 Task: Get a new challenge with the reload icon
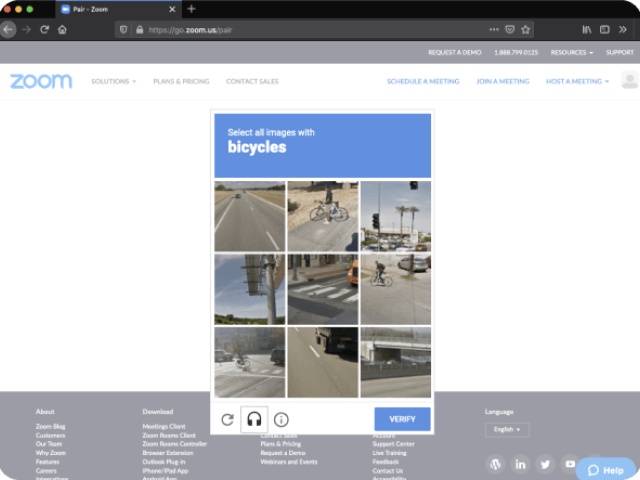tap(227, 419)
